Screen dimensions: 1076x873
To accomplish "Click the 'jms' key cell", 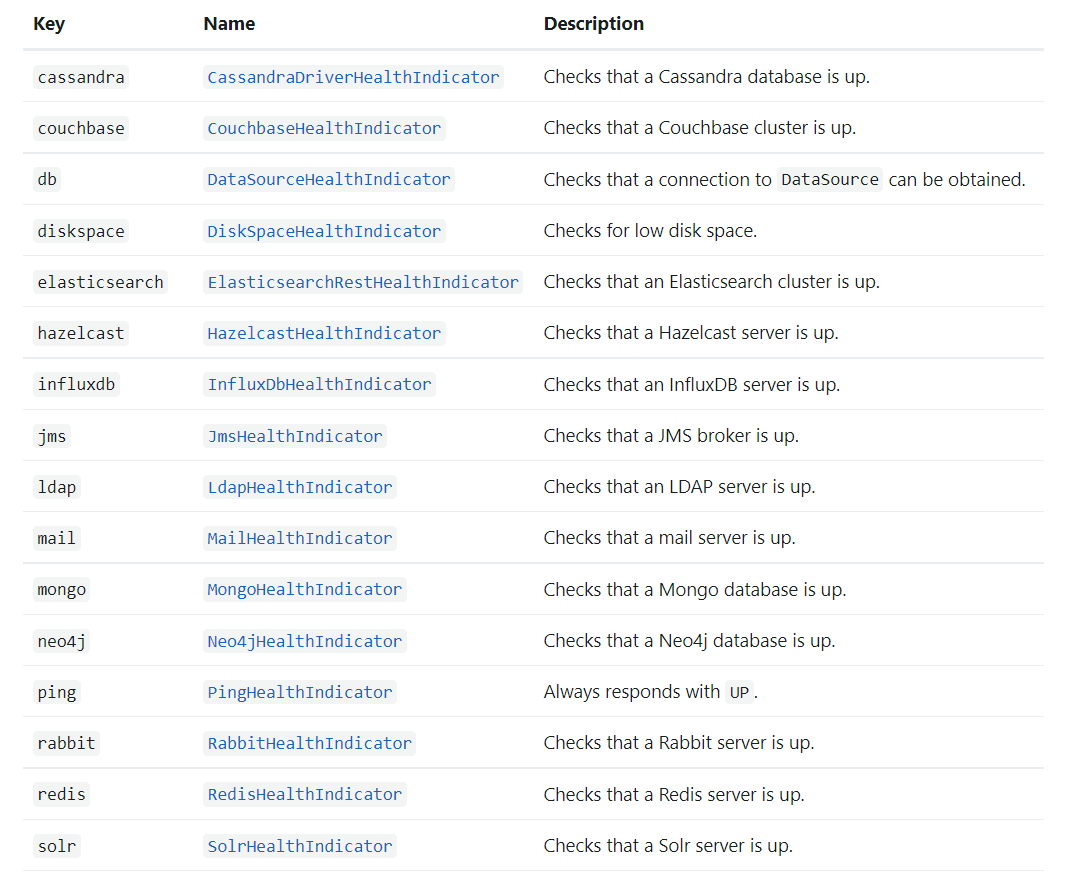I will pyautogui.click(x=51, y=436).
